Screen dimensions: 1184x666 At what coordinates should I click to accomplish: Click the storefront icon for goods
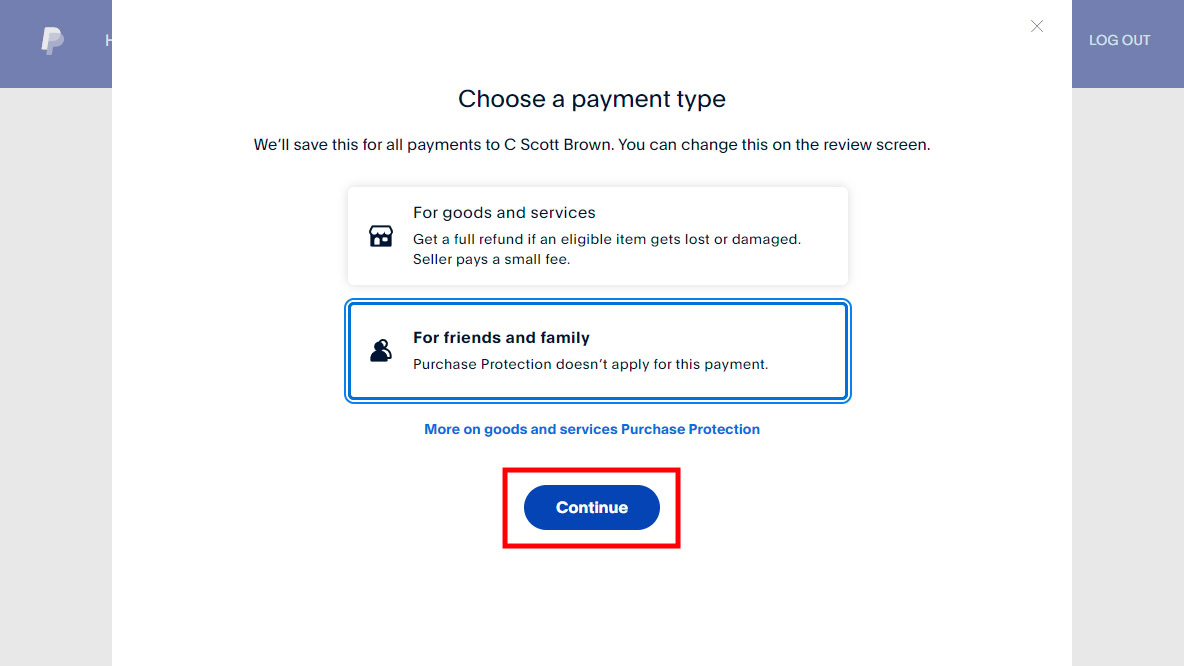381,236
